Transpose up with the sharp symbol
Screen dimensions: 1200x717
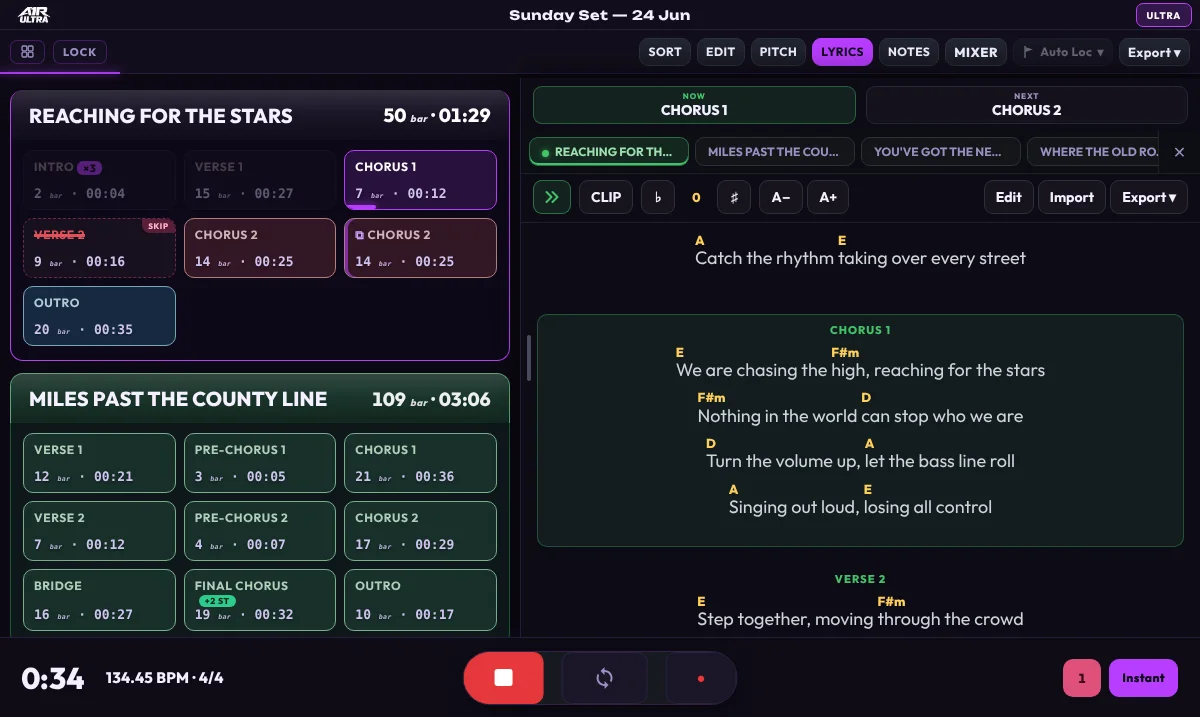pos(734,197)
